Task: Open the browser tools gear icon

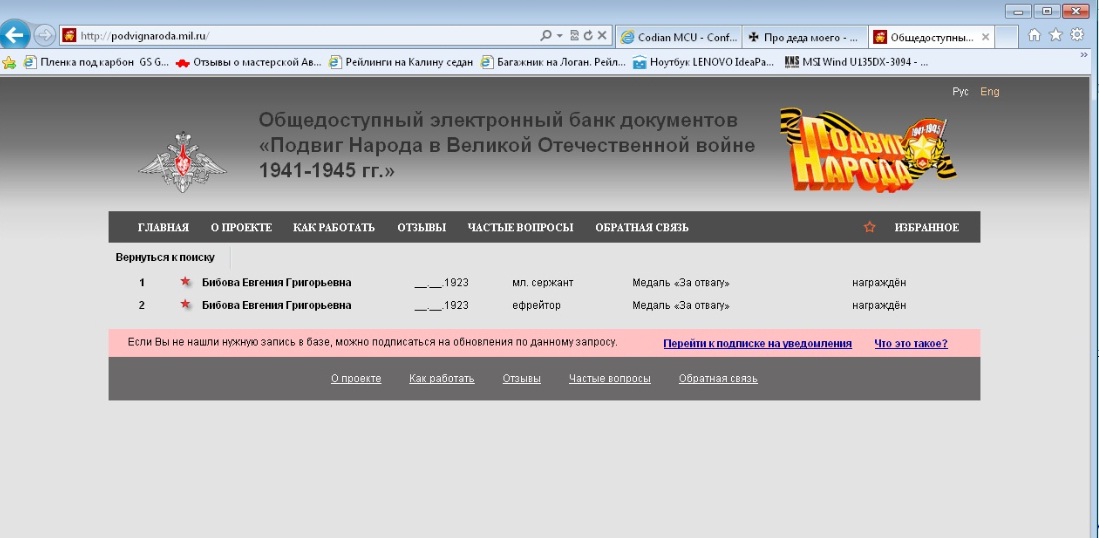Action: click(x=1077, y=35)
